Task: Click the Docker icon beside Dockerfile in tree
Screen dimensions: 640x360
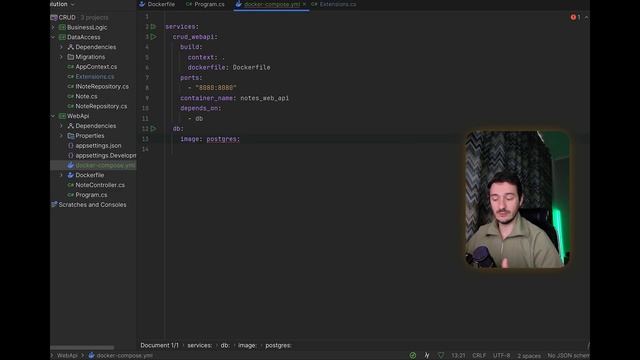Action: coord(71,175)
